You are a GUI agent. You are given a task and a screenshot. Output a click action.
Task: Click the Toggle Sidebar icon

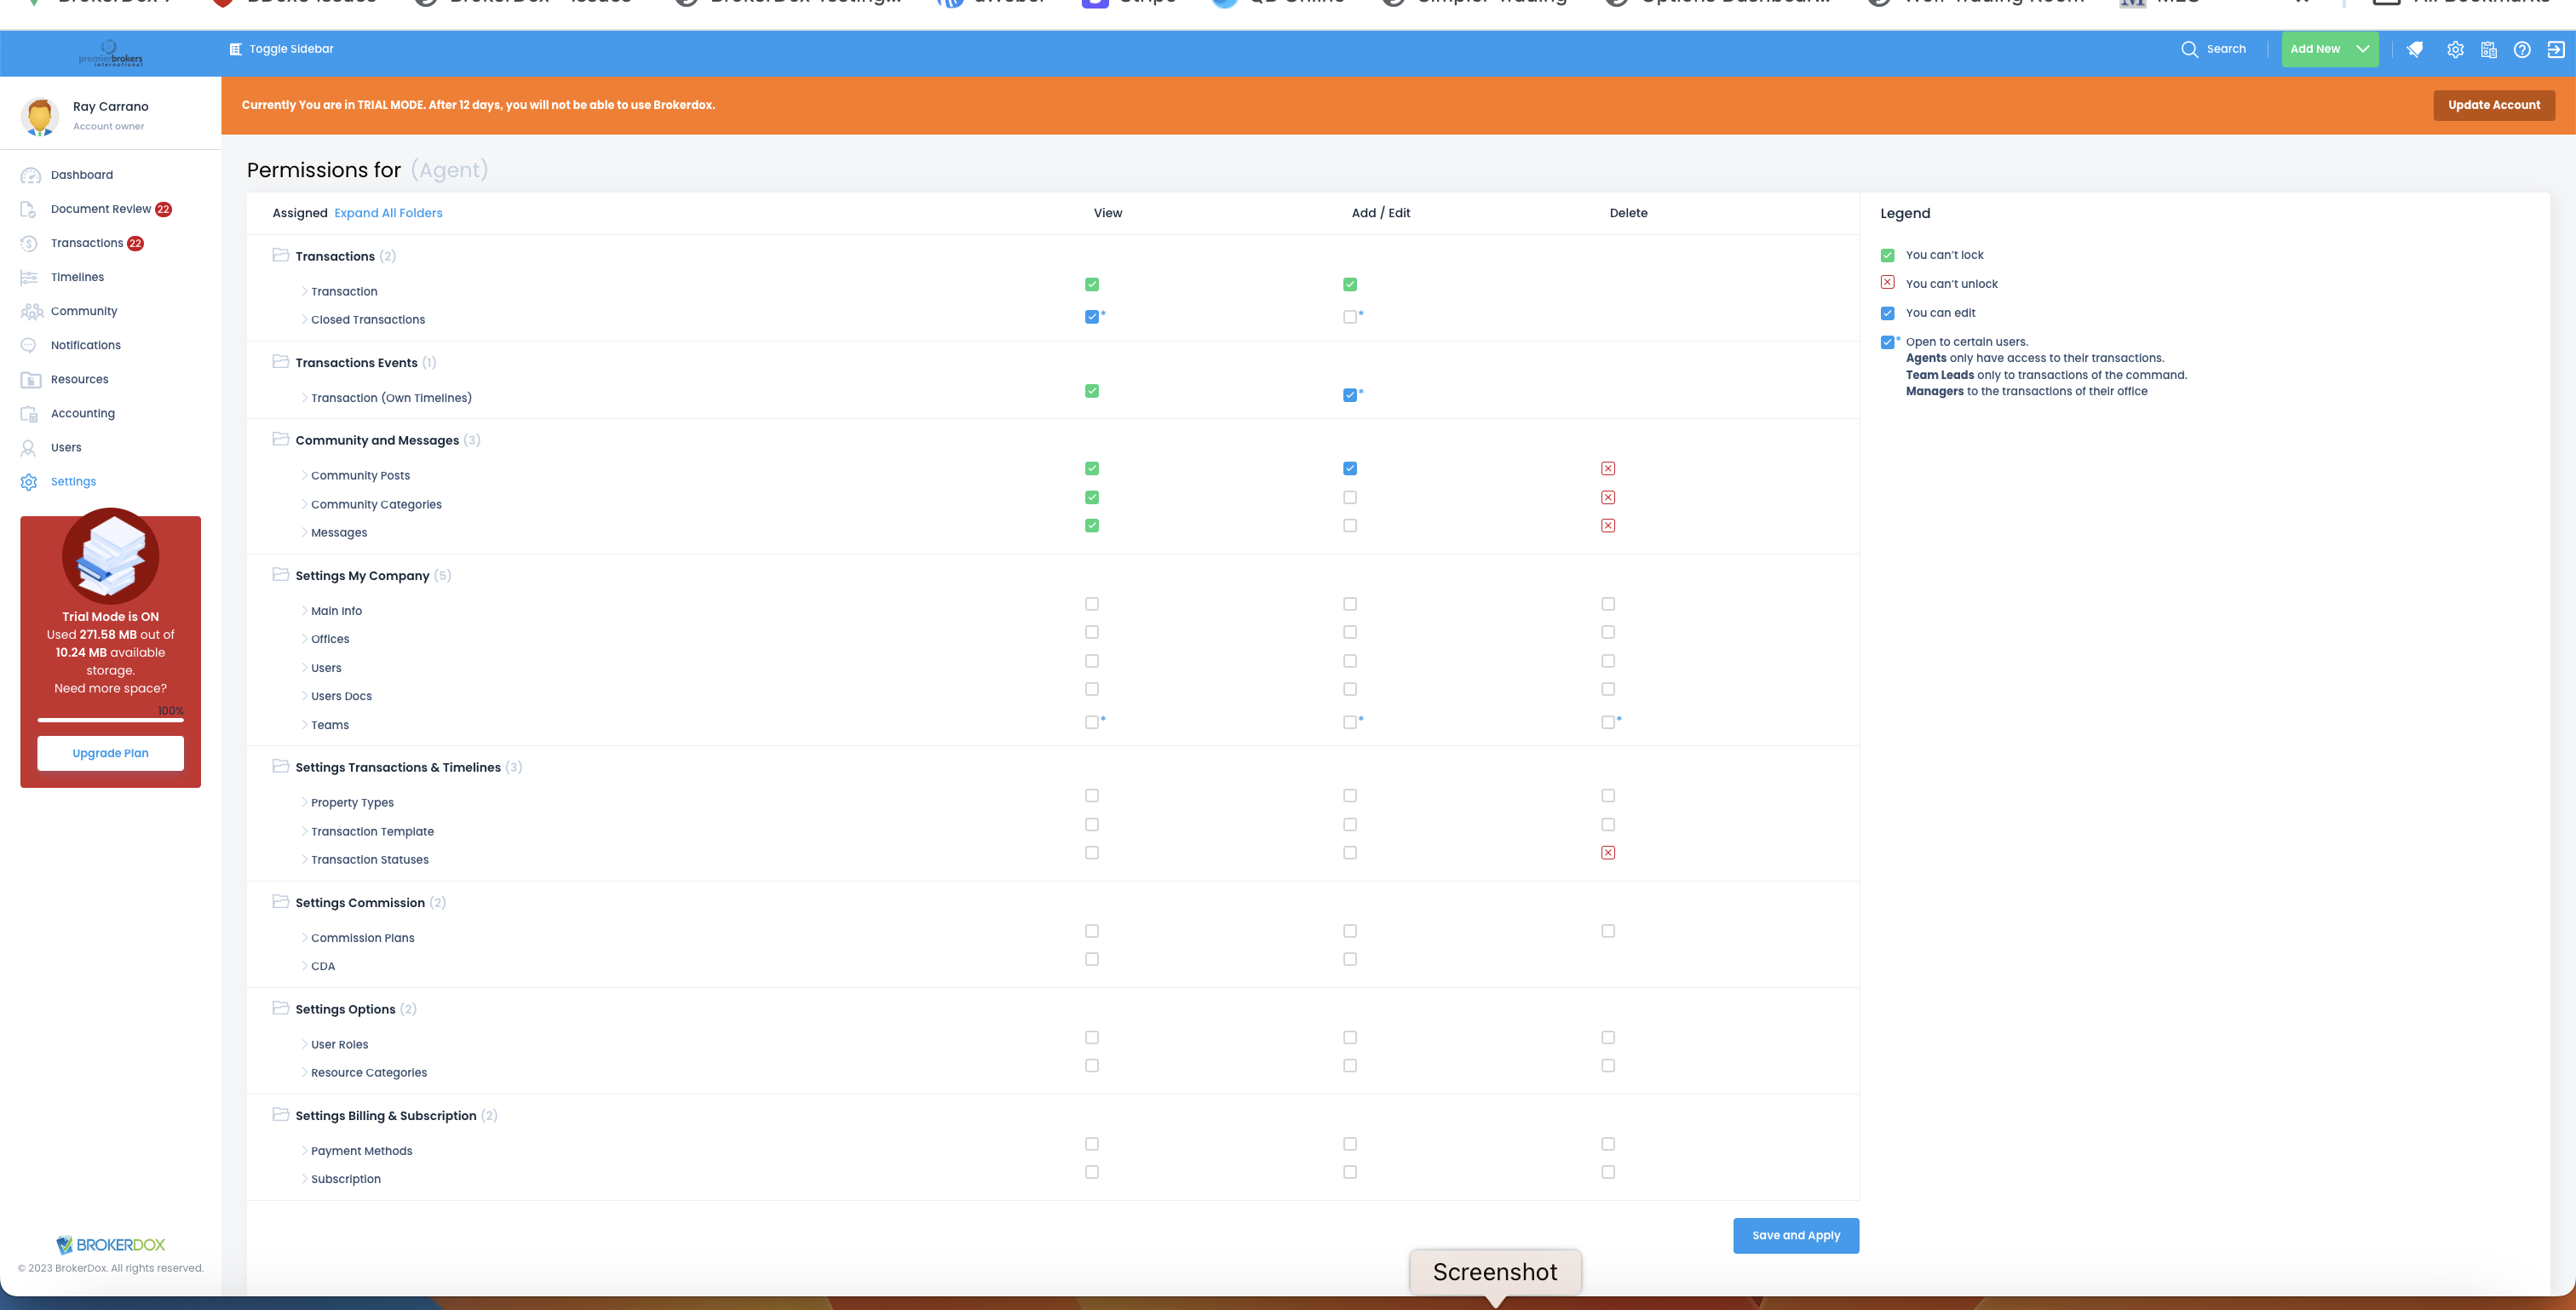pyautogui.click(x=235, y=49)
